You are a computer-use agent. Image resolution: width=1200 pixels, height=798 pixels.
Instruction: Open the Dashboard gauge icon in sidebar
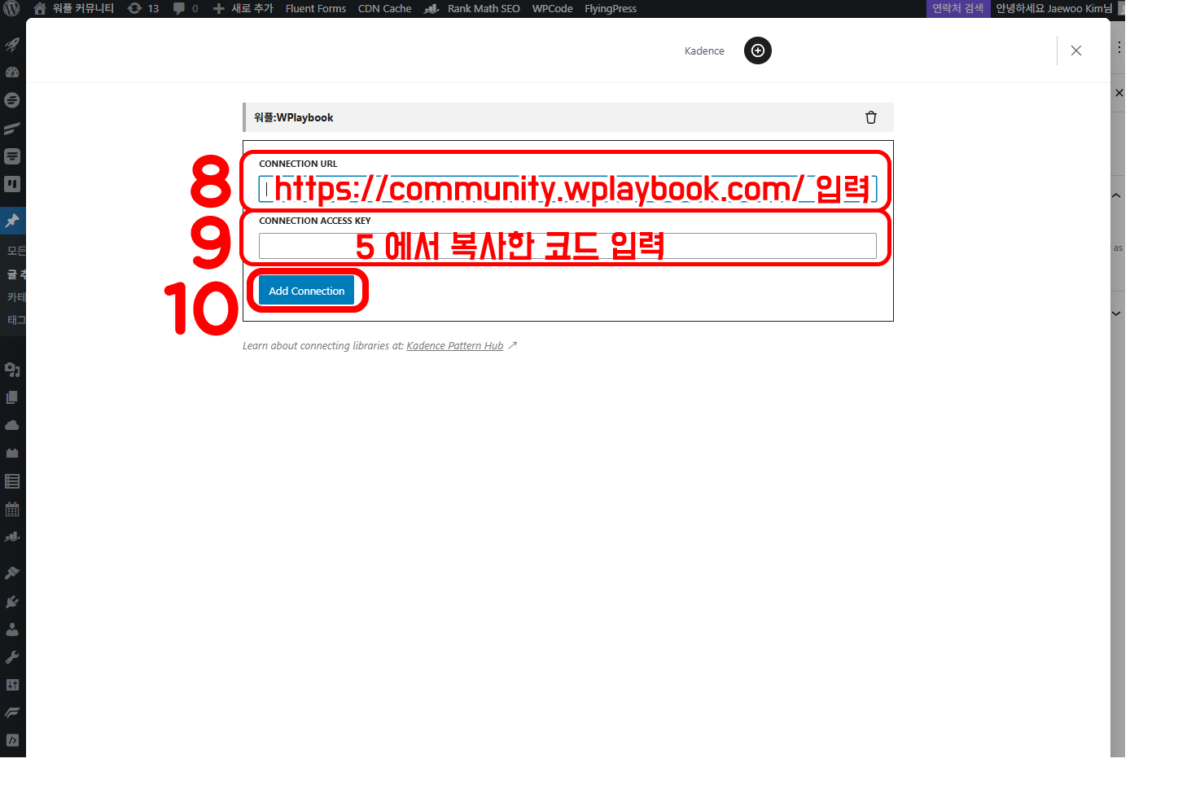[12, 72]
